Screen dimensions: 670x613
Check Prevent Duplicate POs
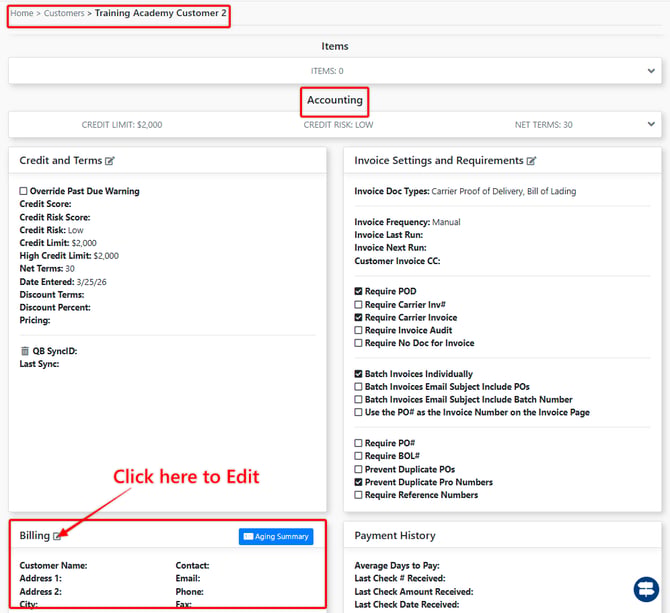pos(359,469)
